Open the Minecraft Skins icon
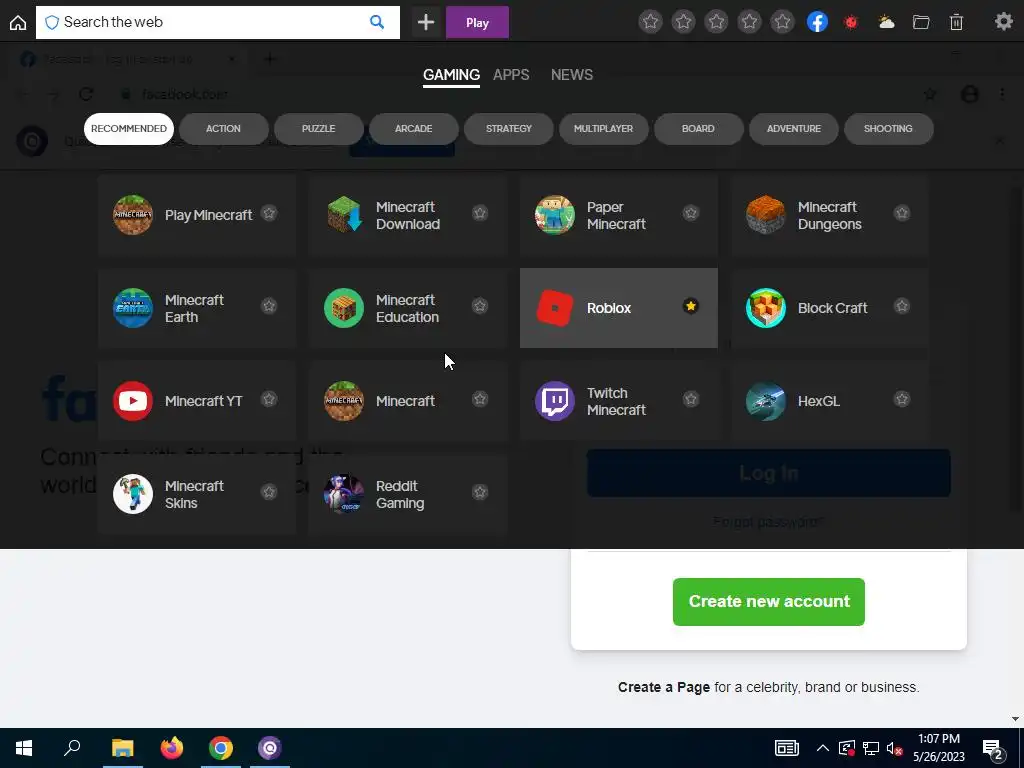Viewport: 1024px width, 768px height. pyautogui.click(x=133, y=494)
